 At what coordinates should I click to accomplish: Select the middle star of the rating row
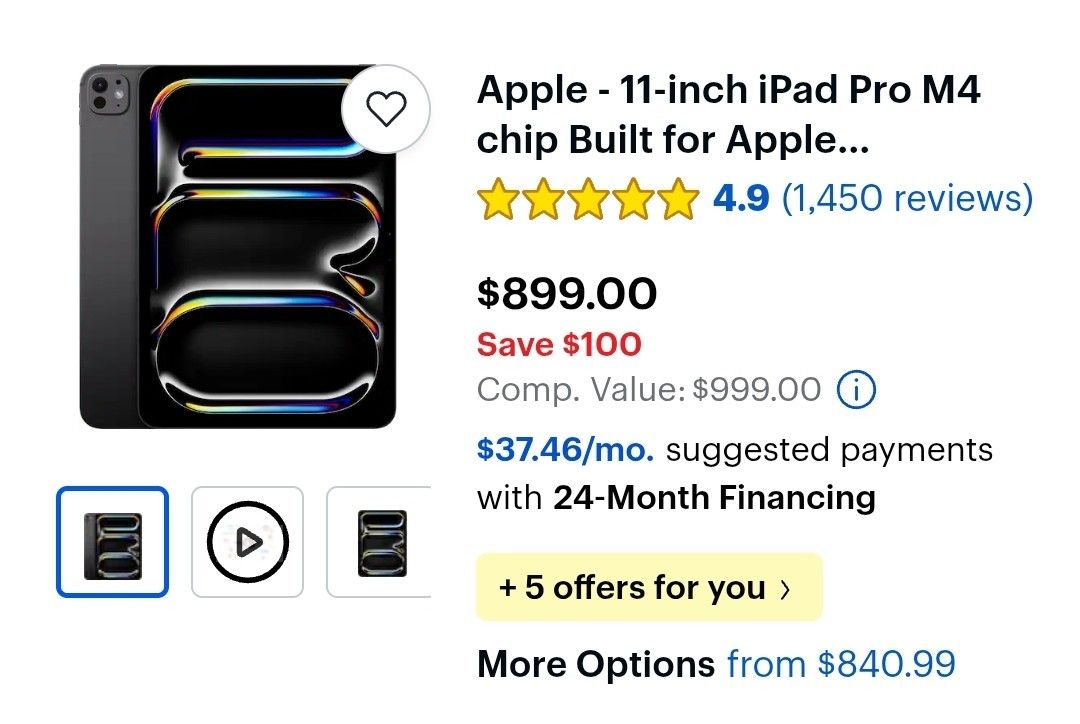587,198
